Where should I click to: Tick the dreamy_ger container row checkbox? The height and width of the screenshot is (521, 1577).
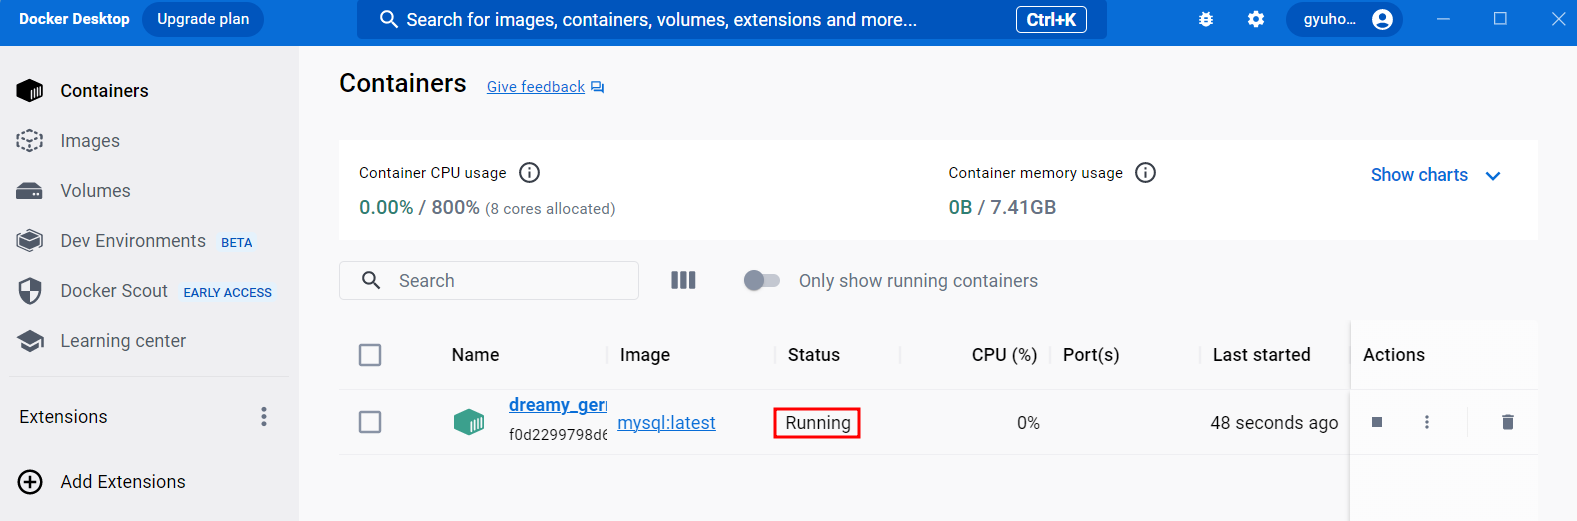tap(370, 422)
